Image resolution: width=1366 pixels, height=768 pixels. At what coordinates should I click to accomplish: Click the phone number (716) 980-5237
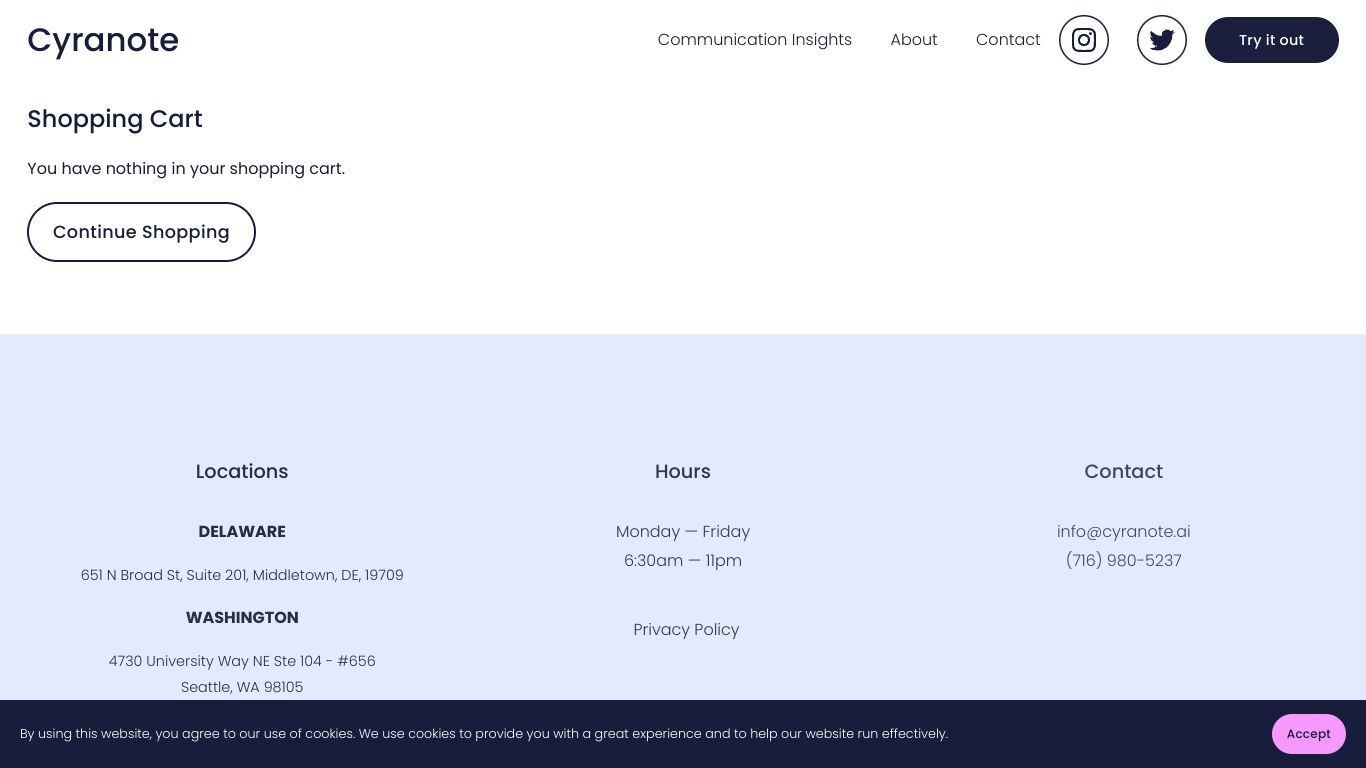pyautogui.click(x=1124, y=560)
